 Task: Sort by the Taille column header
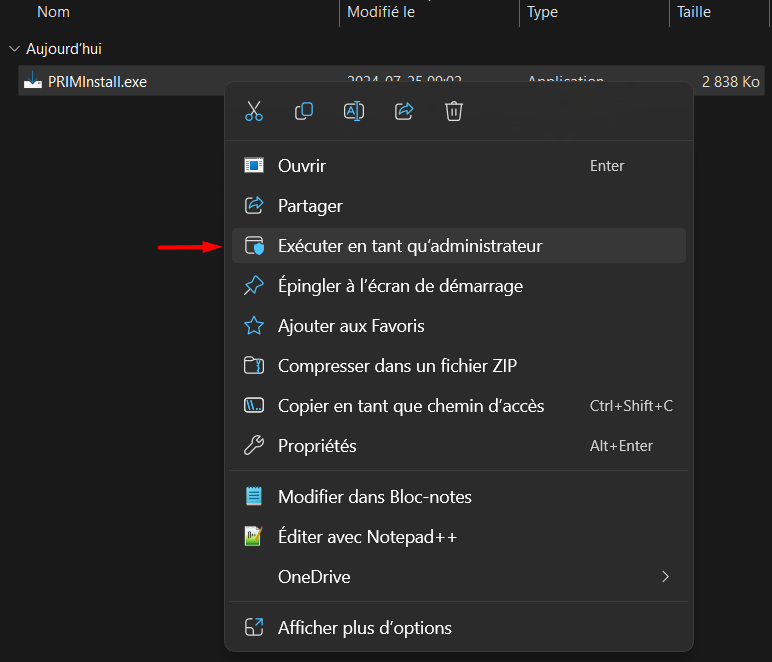(x=693, y=12)
